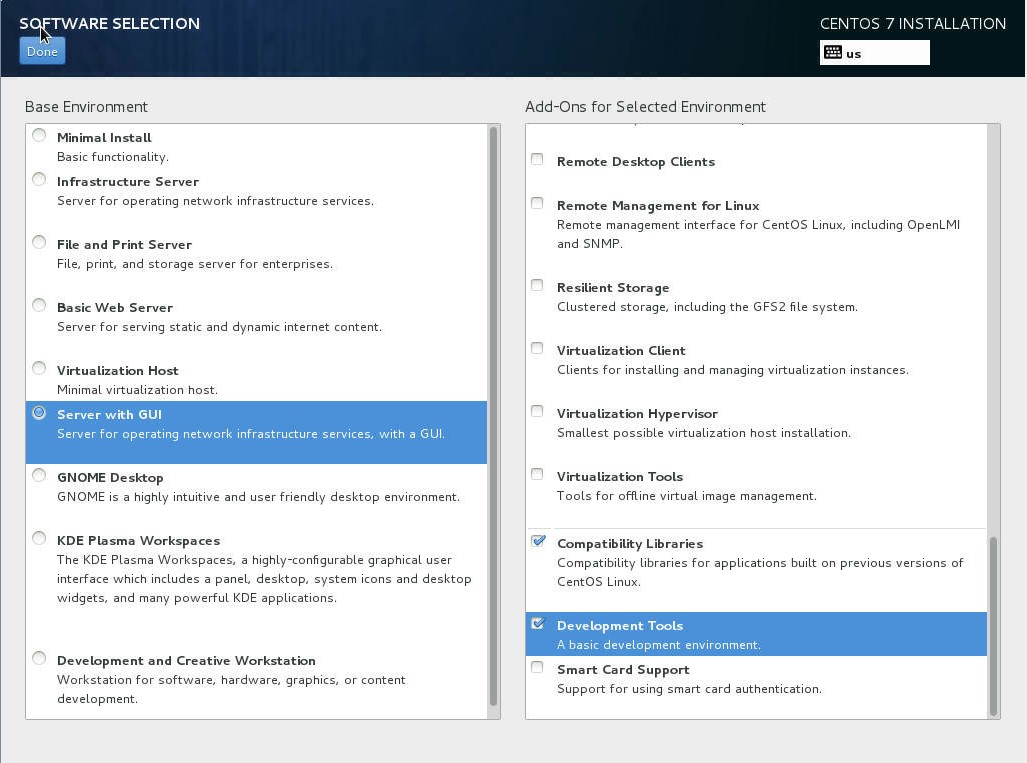This screenshot has height=763, width=1027.
Task: Choose Infrastructure Server base environment
Action: [x=39, y=180]
